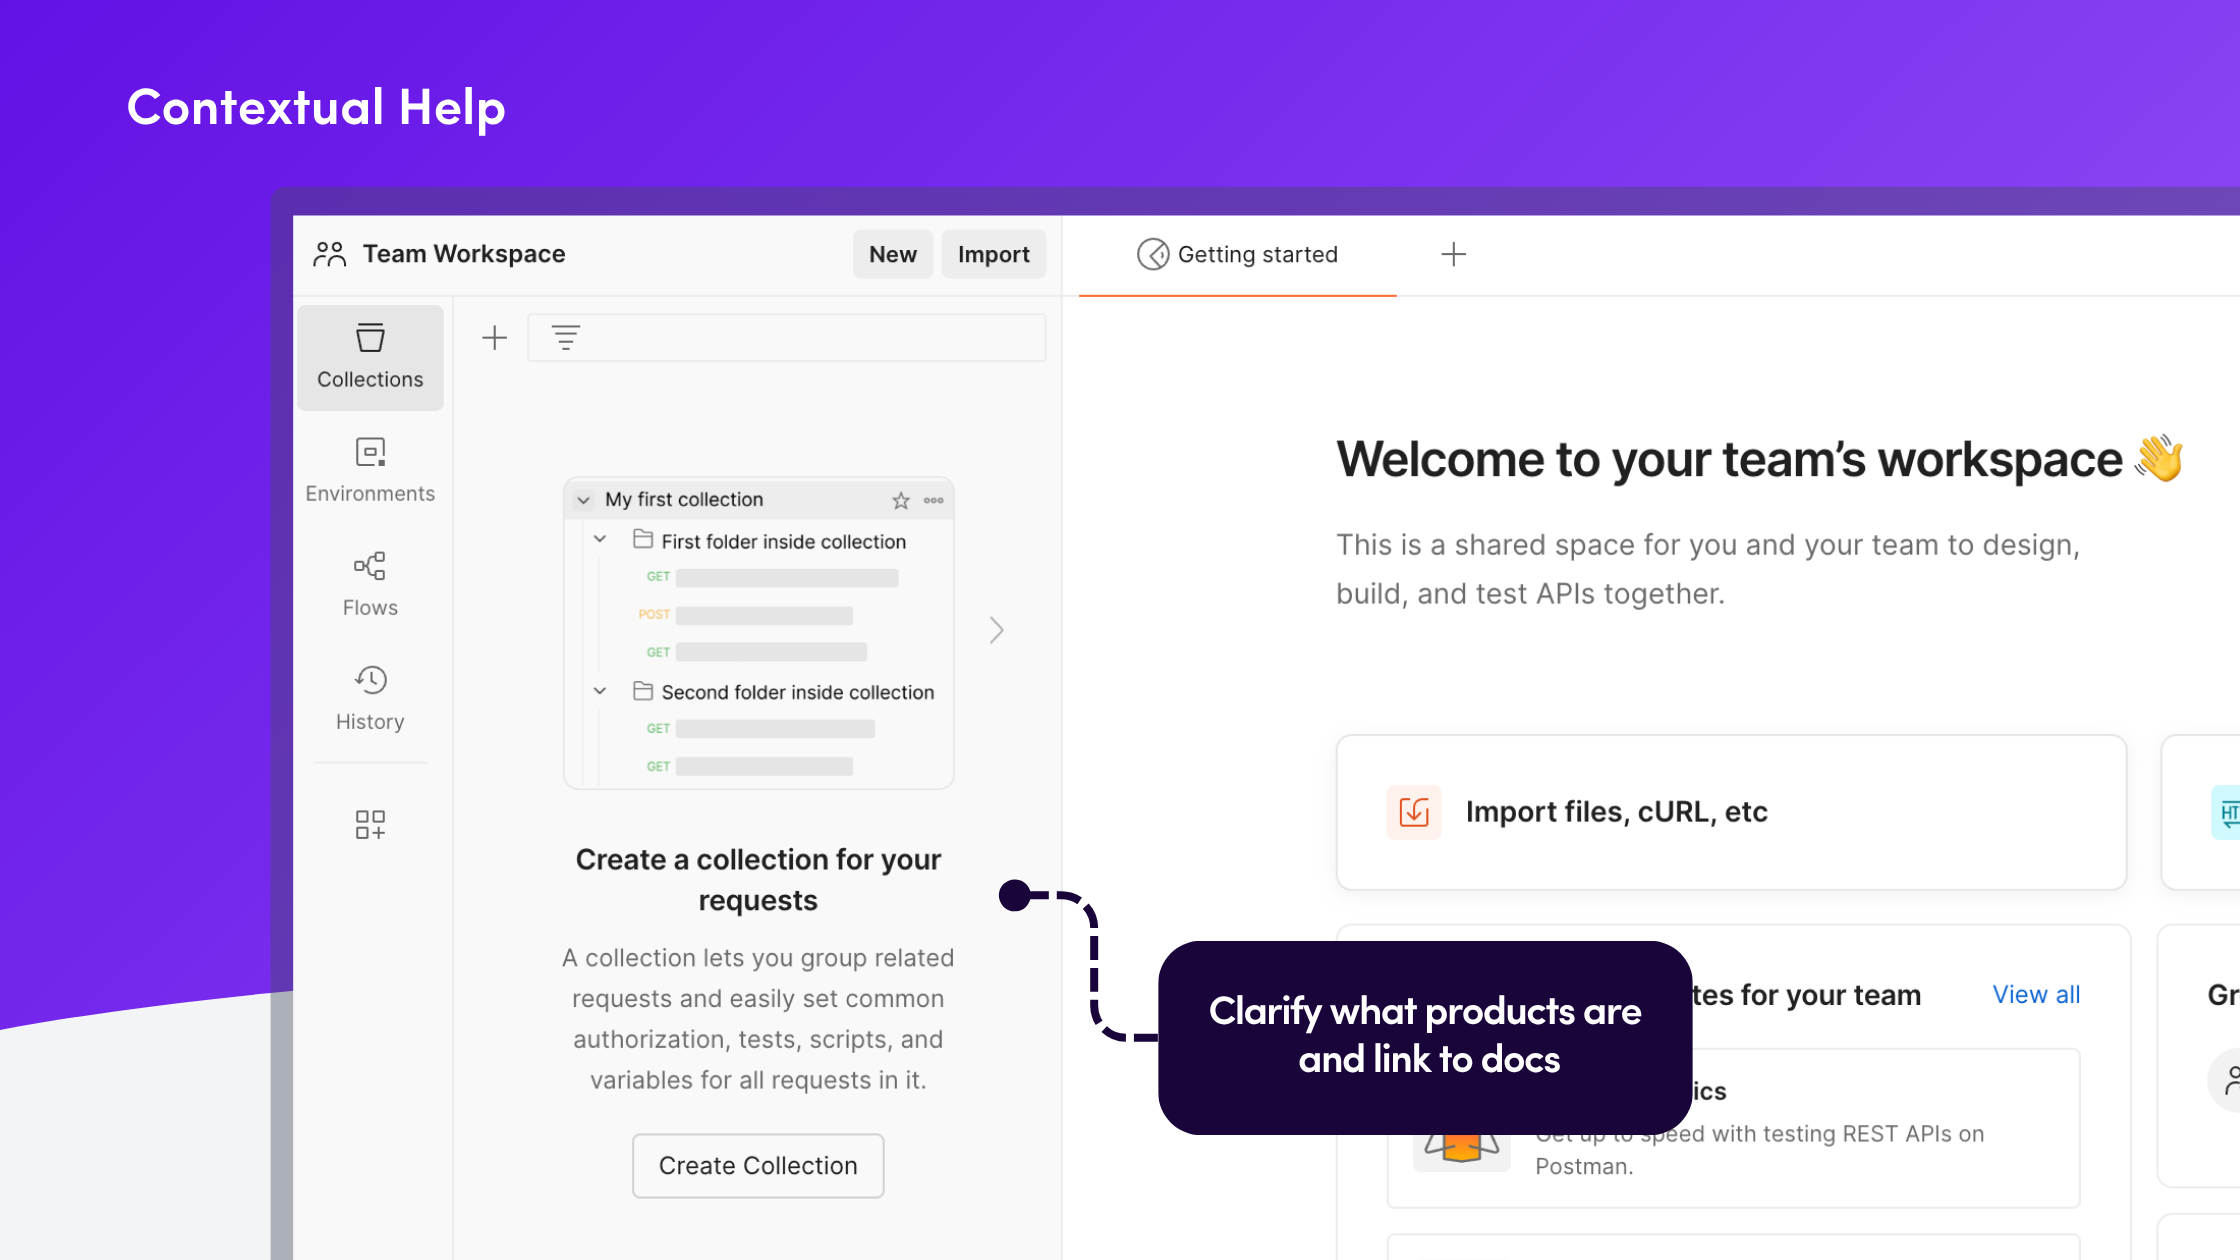
Task: Click the plus icon to add a collection
Action: pos(494,338)
